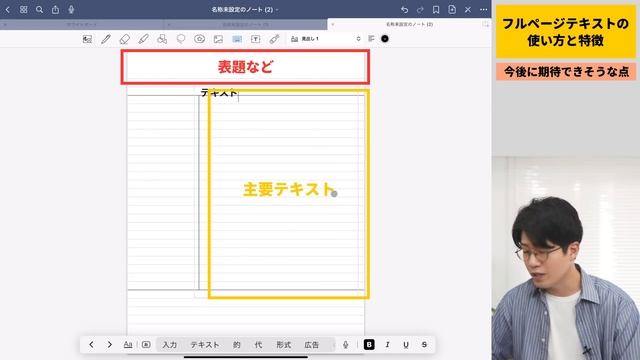The image size is (640, 360).
Task: Select the Text box tool
Action: tap(256, 39)
